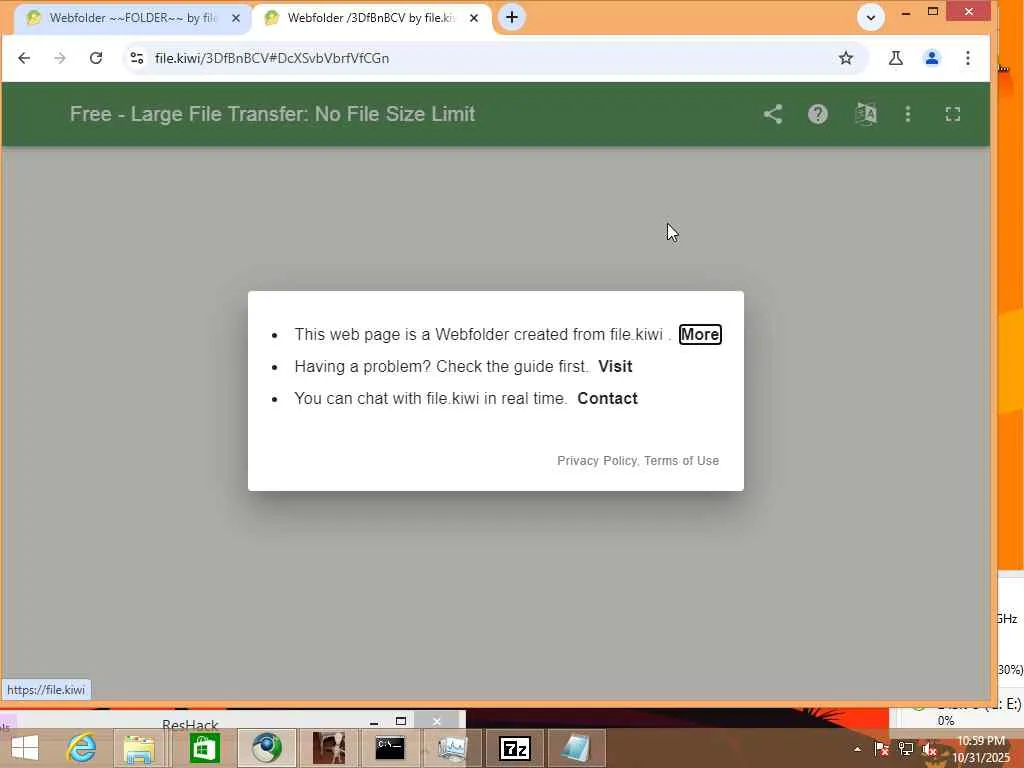
Task: Launch Internet Explorer from taskbar
Action: pos(82,748)
